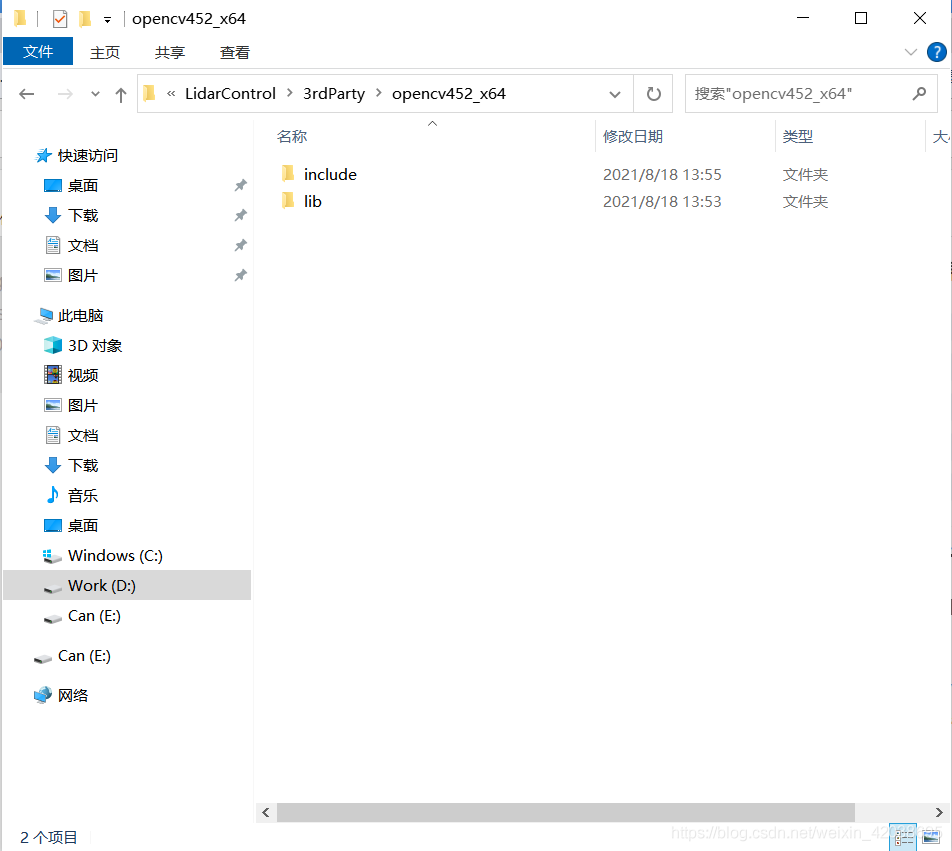Click the horizontal scrollbar thumb

(x=566, y=812)
